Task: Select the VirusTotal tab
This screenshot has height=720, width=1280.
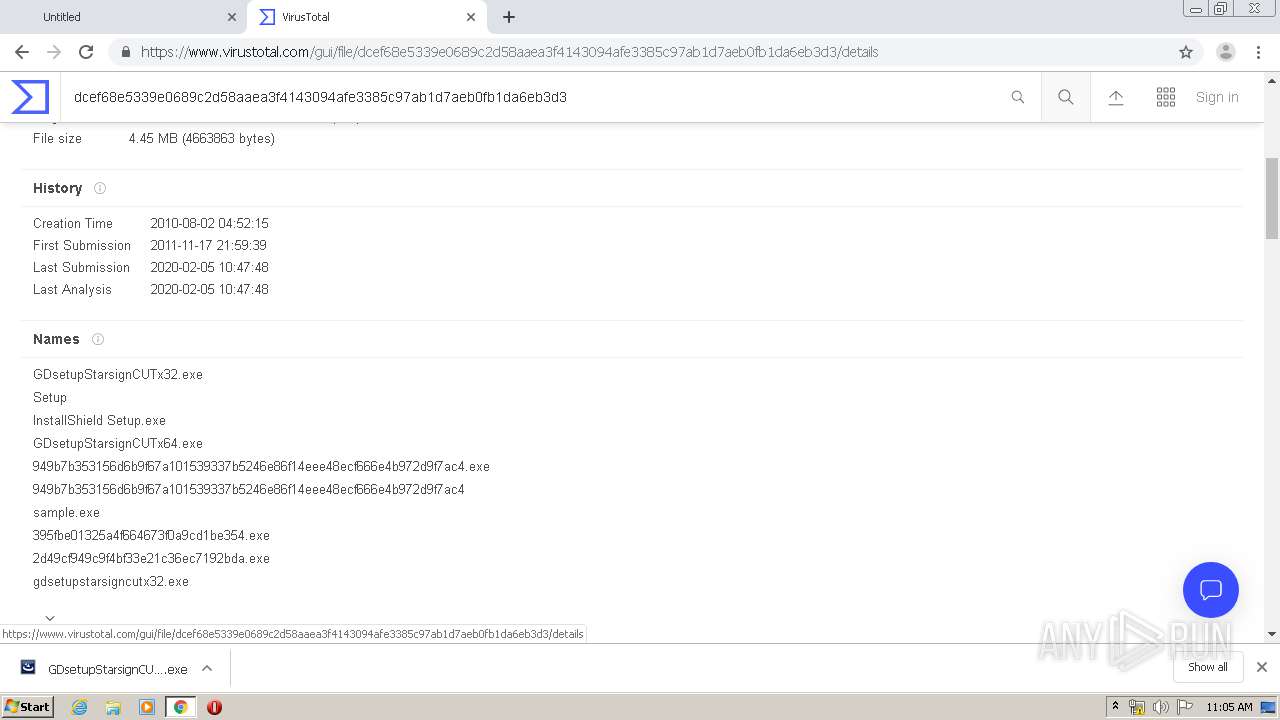Action: (x=366, y=17)
